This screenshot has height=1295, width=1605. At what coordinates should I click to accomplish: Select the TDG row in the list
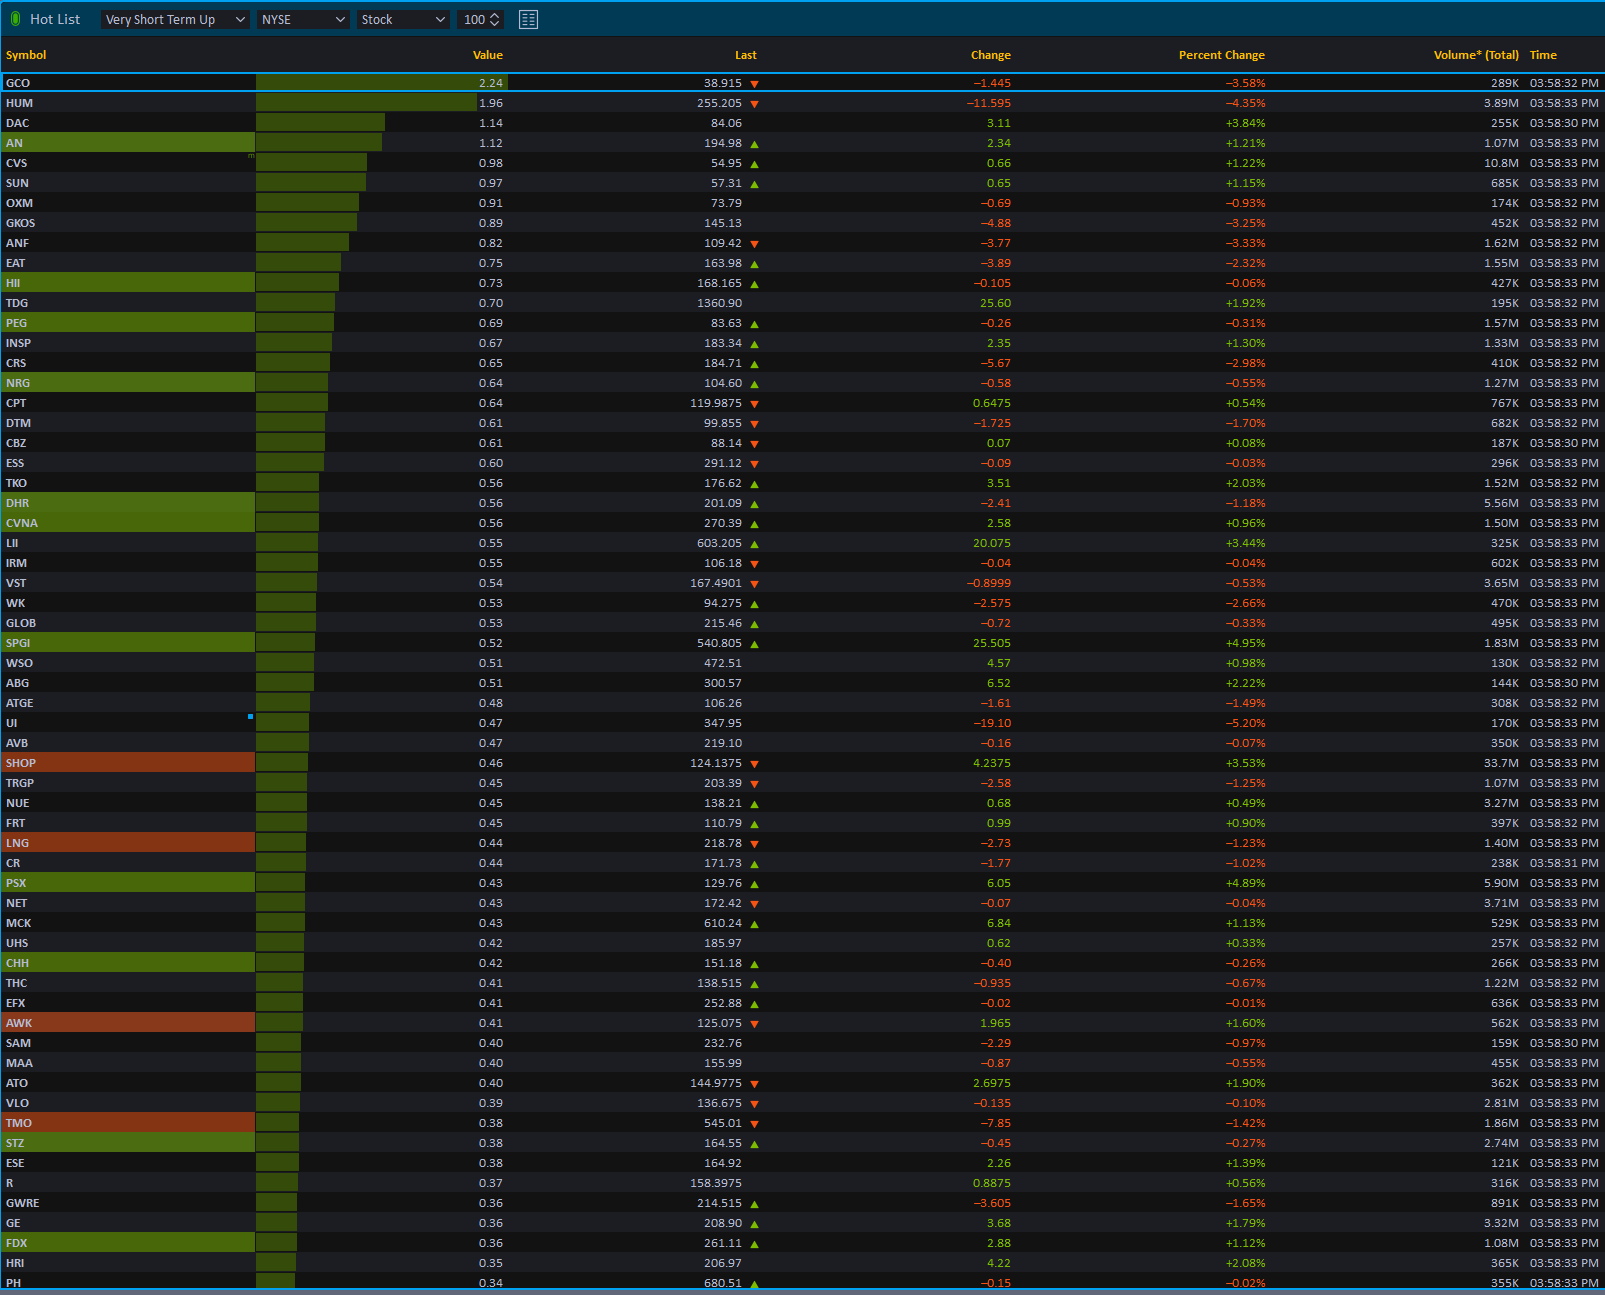pos(128,303)
